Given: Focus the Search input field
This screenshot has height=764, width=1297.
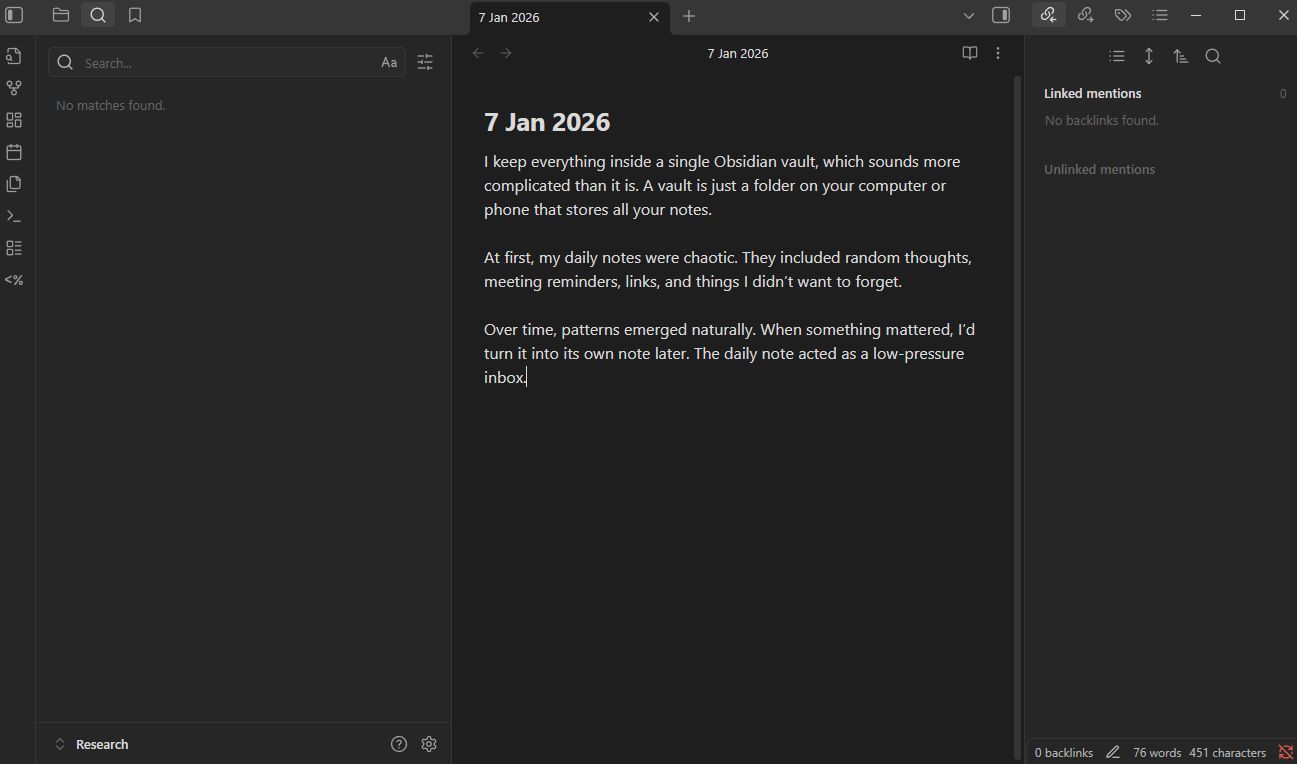Looking at the screenshot, I should point(227,63).
